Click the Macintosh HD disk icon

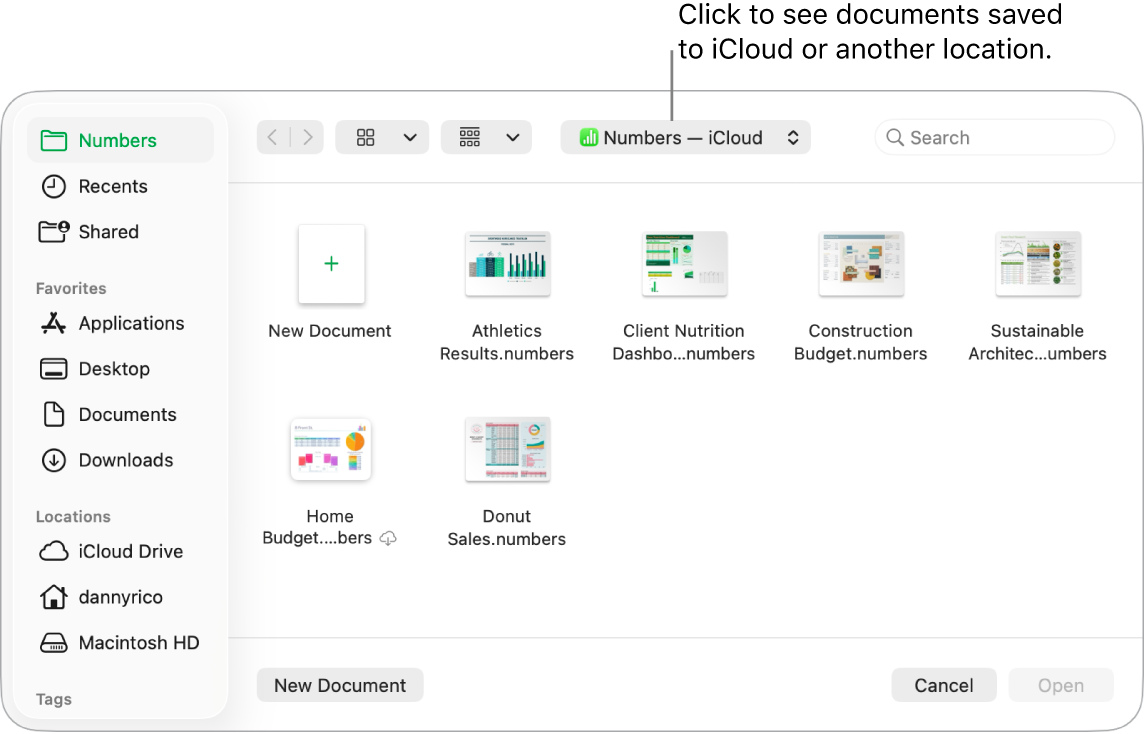(x=53, y=643)
